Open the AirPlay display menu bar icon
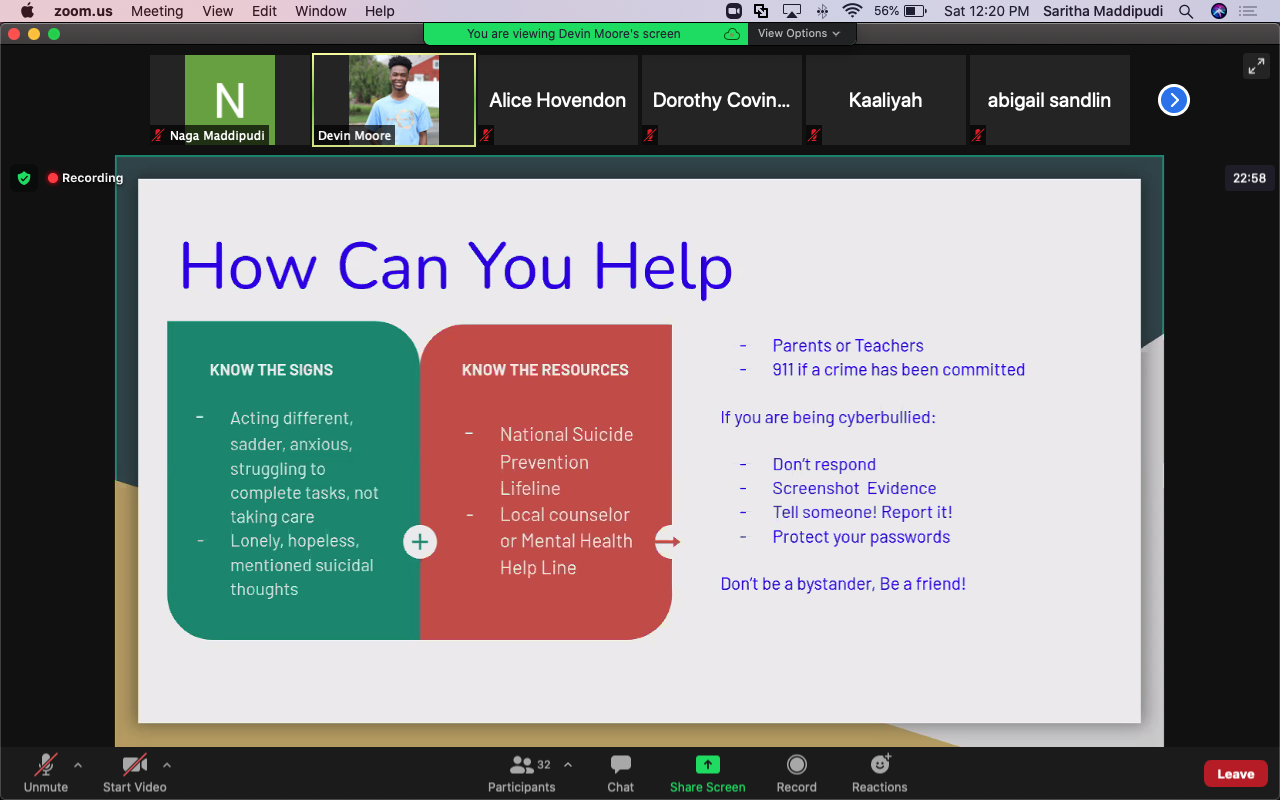This screenshot has height=800, width=1280. point(792,11)
